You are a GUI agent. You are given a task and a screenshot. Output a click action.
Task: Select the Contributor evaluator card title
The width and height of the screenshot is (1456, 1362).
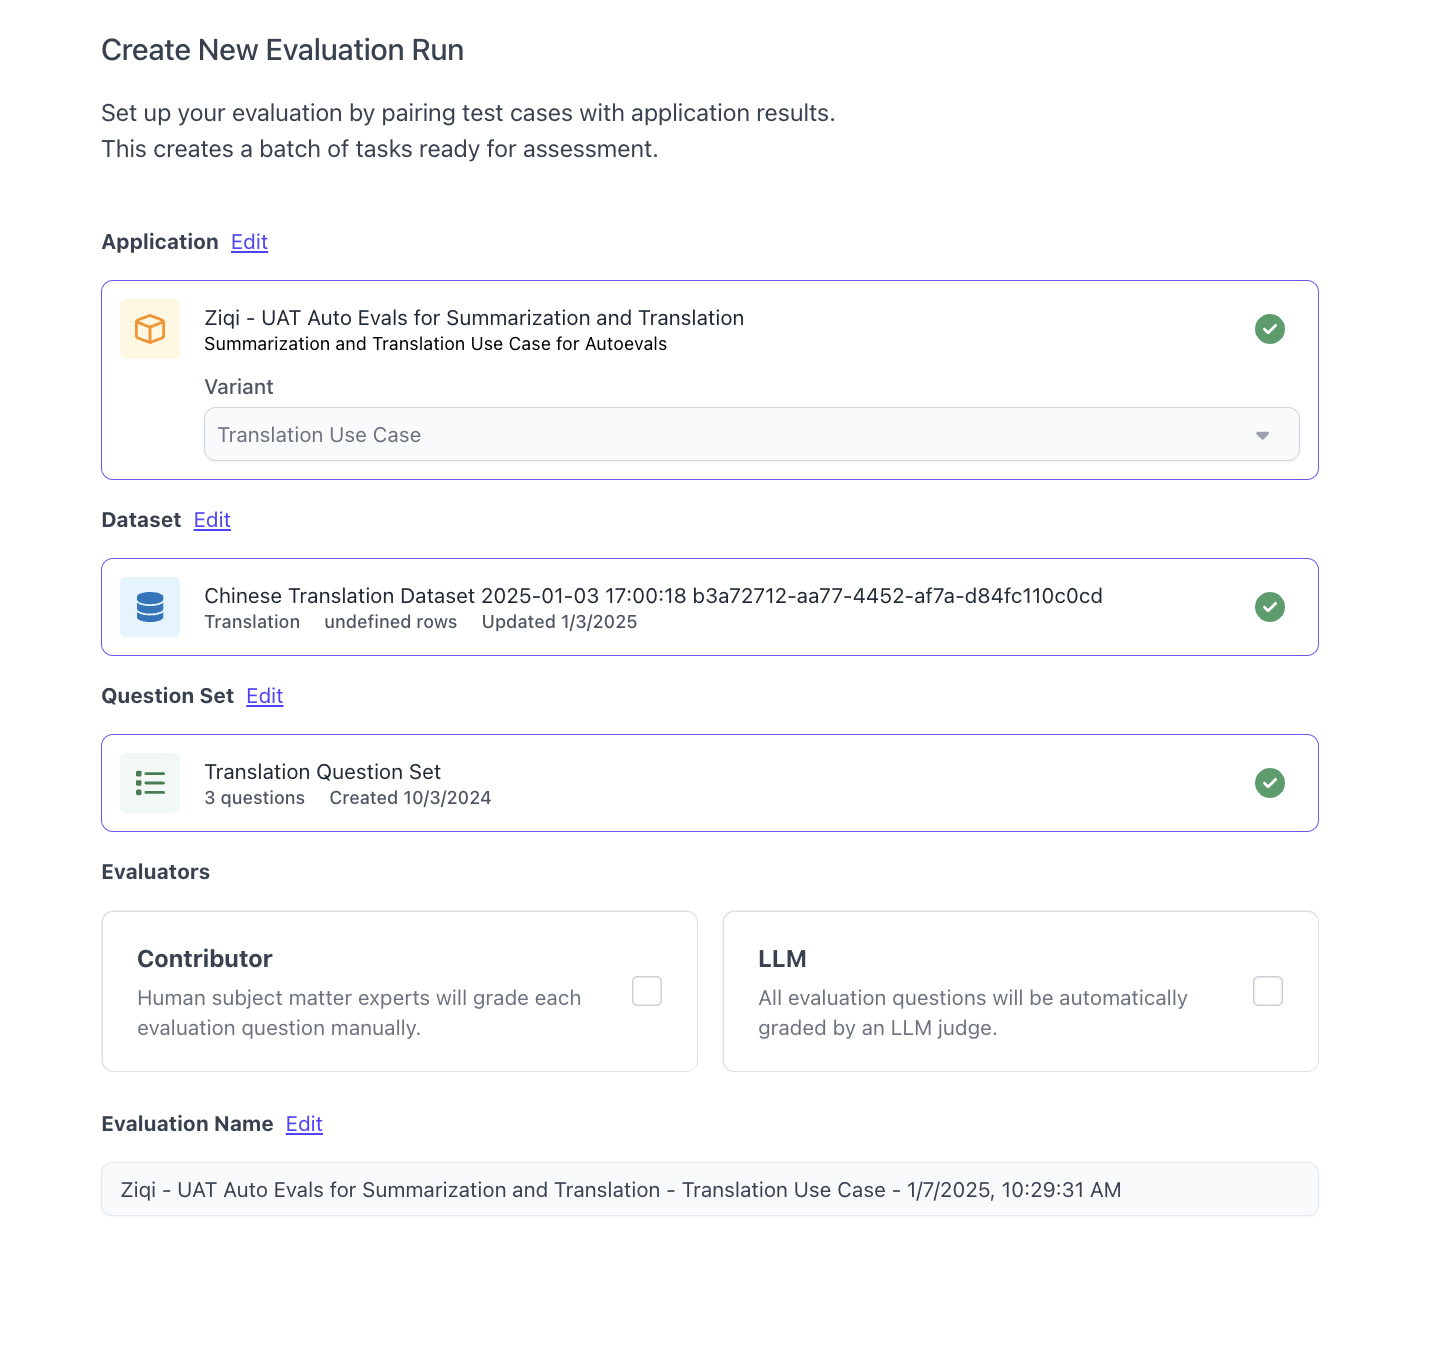pos(205,959)
